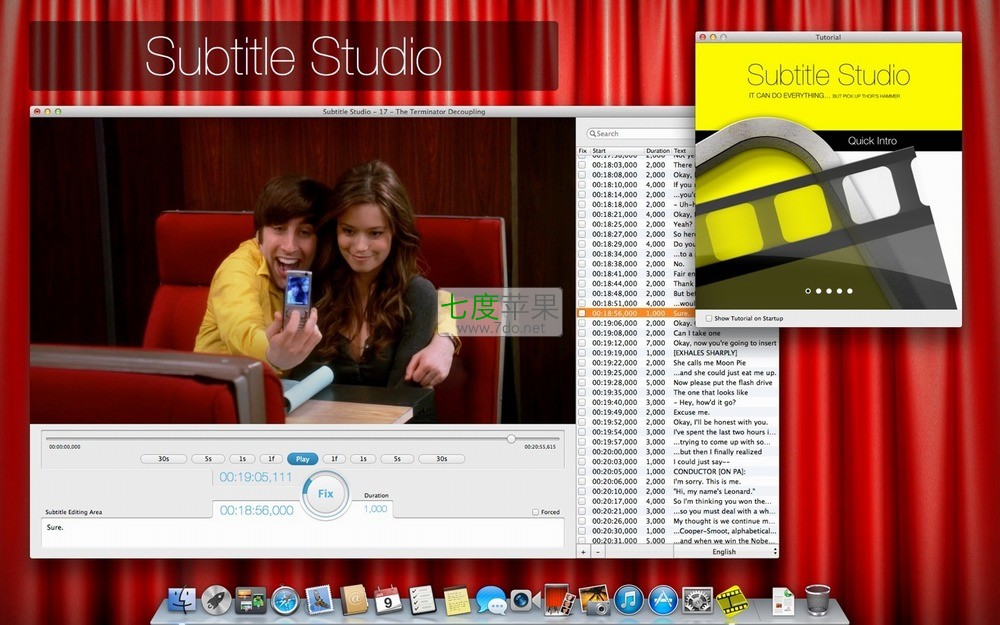Enable the Forced checkbox
The height and width of the screenshot is (625, 1000).
click(535, 512)
